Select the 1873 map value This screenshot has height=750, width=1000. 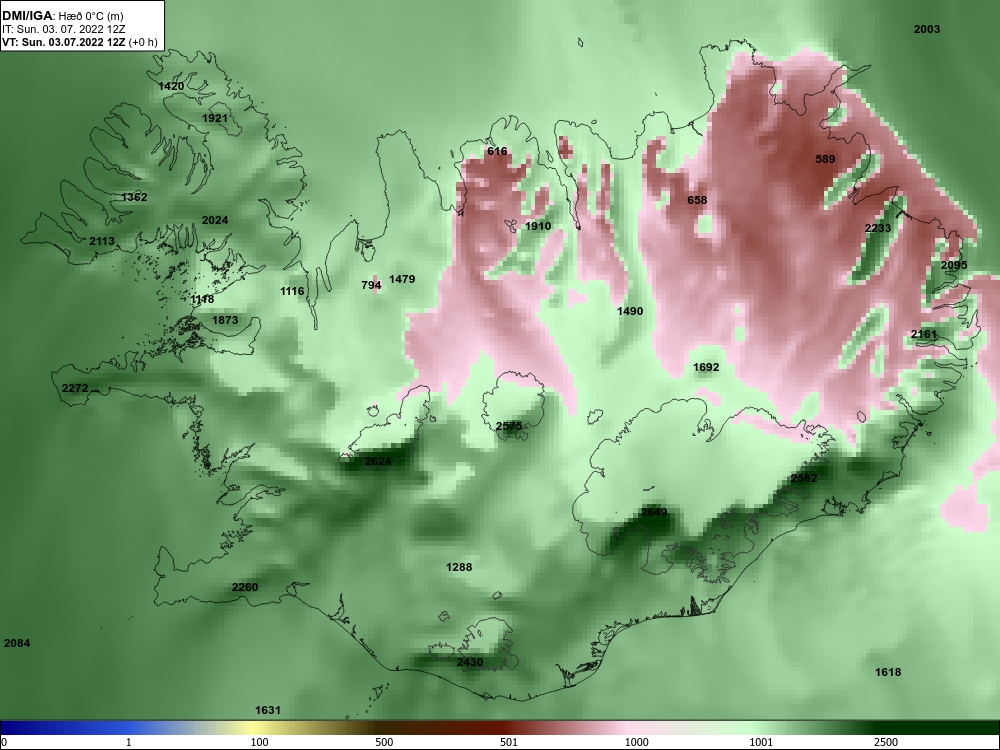(x=225, y=320)
